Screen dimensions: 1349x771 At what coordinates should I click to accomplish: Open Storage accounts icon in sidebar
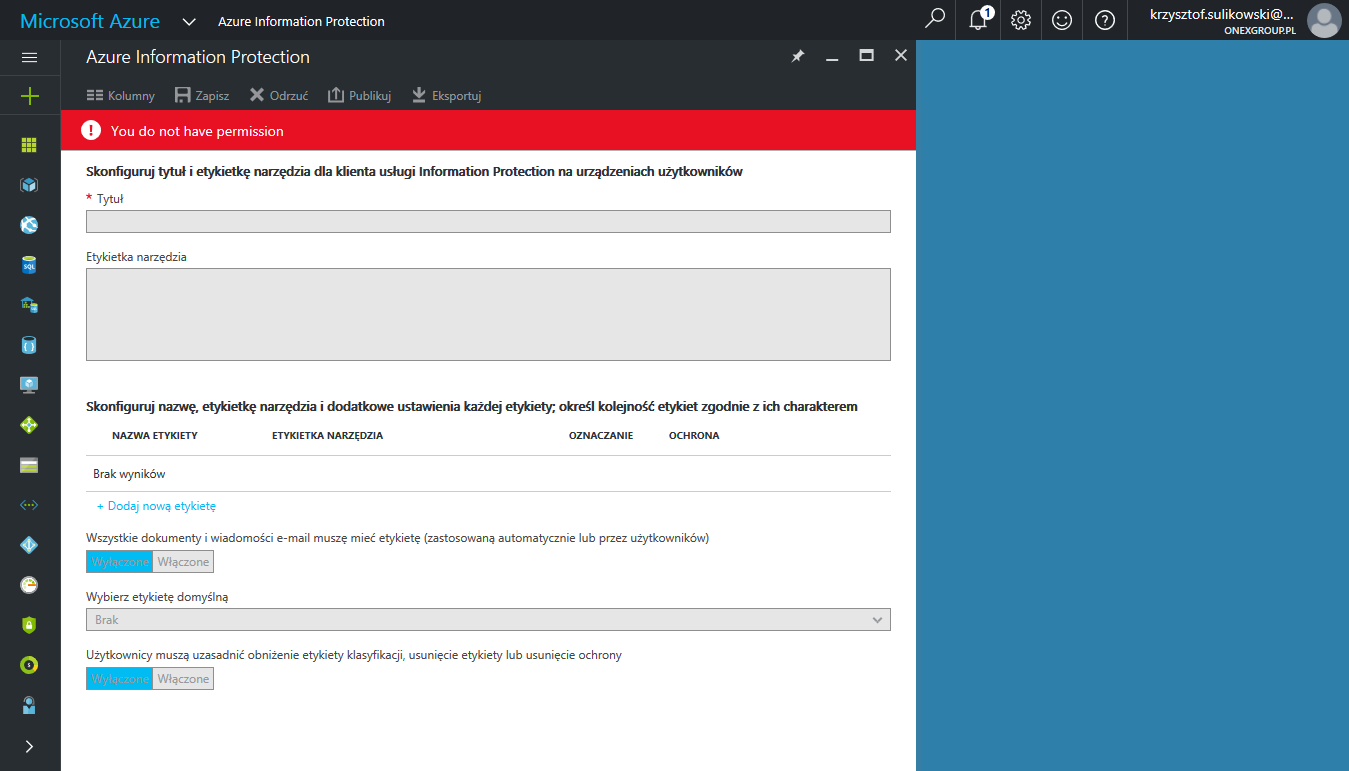[29, 465]
